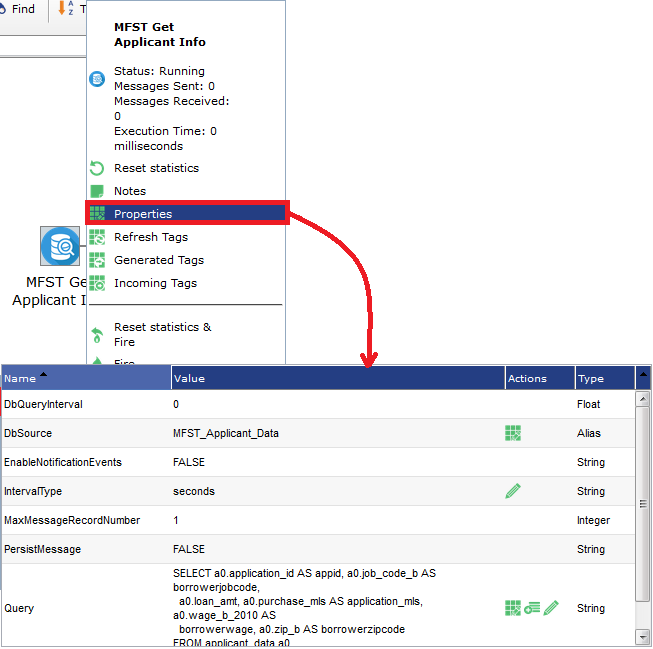Select the IntervalType property name
The width and height of the screenshot is (653, 649).
pyautogui.click(x=33, y=491)
